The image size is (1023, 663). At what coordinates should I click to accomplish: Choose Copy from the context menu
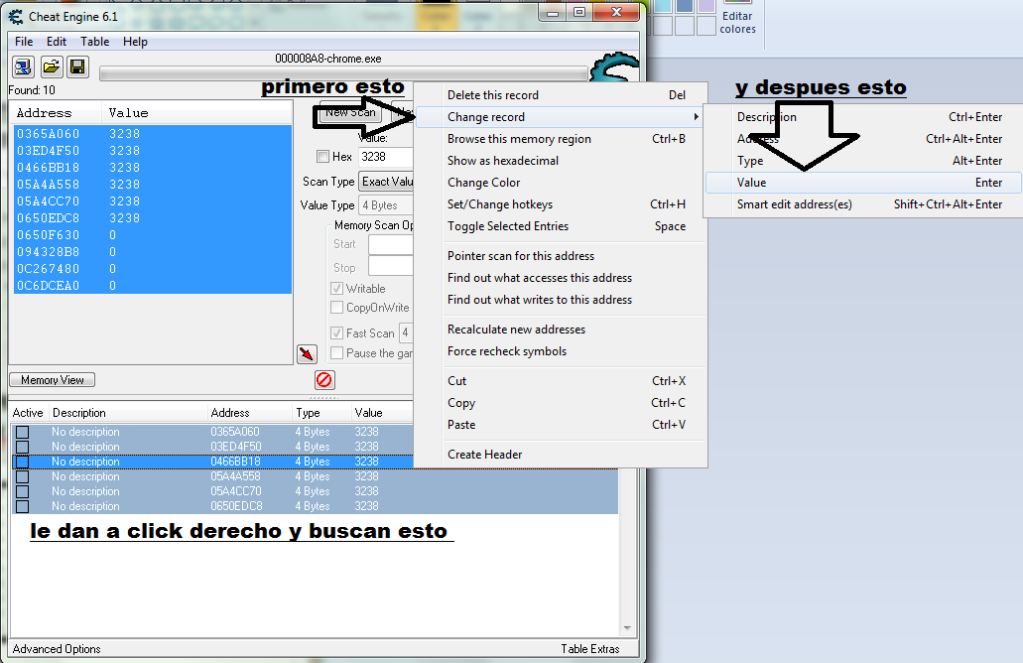[560, 403]
